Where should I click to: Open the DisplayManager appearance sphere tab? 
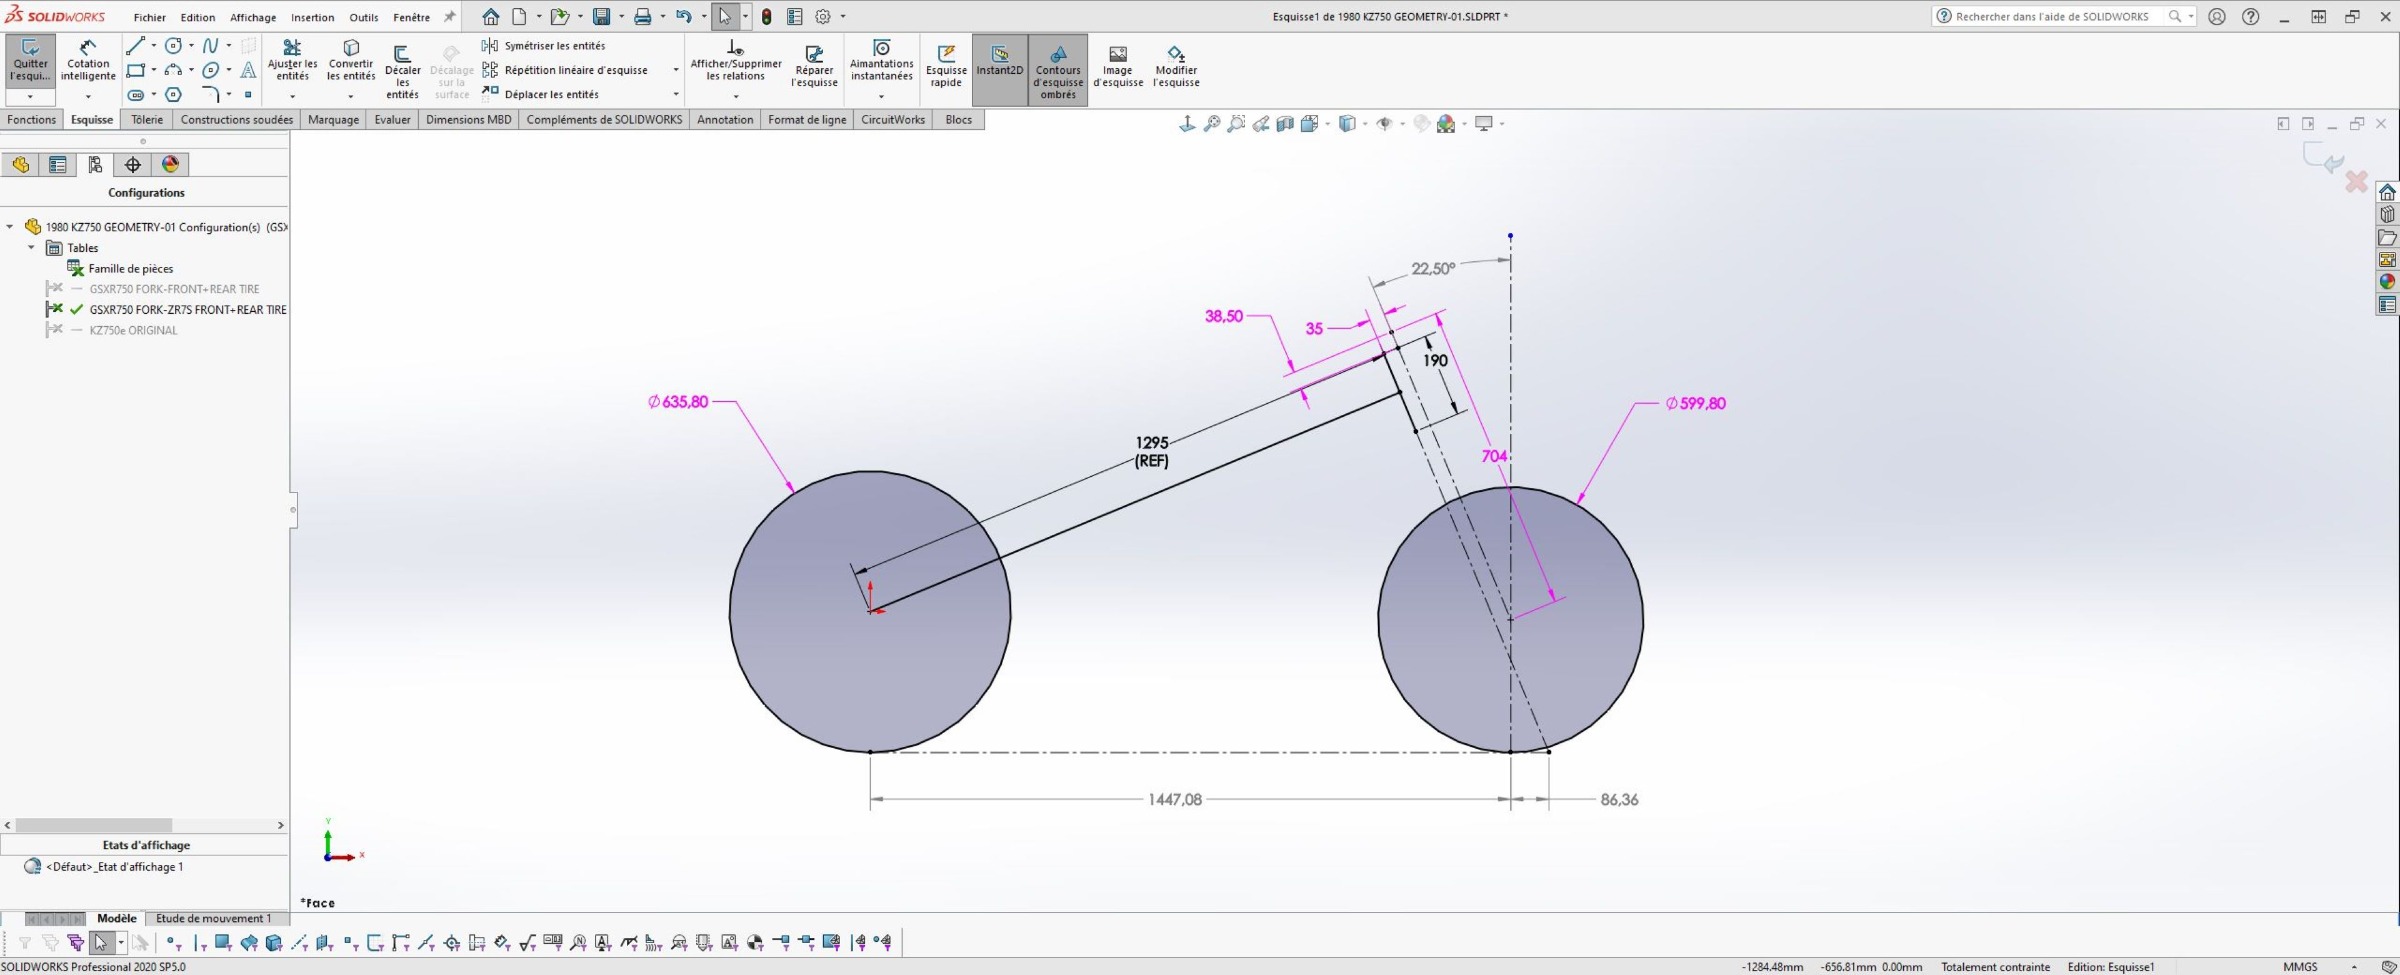tap(171, 165)
